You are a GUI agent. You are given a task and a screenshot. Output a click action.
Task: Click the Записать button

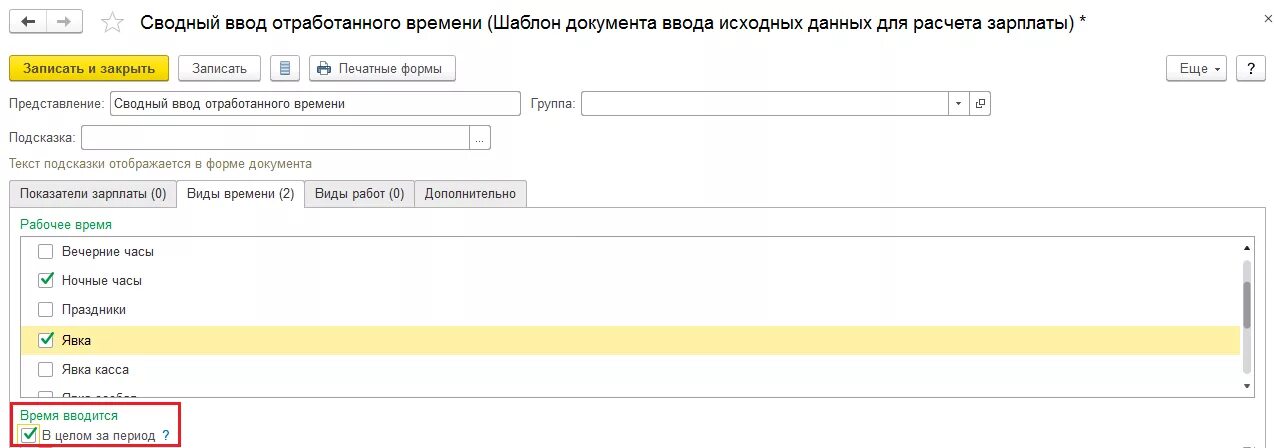click(219, 68)
